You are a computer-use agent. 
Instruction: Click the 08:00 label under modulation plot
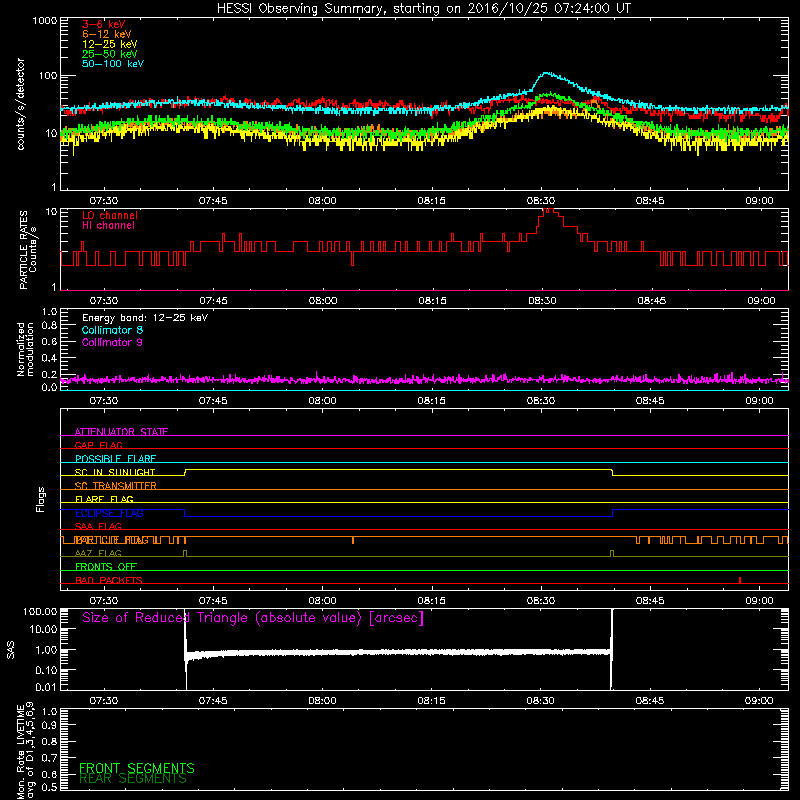pyautogui.click(x=322, y=401)
